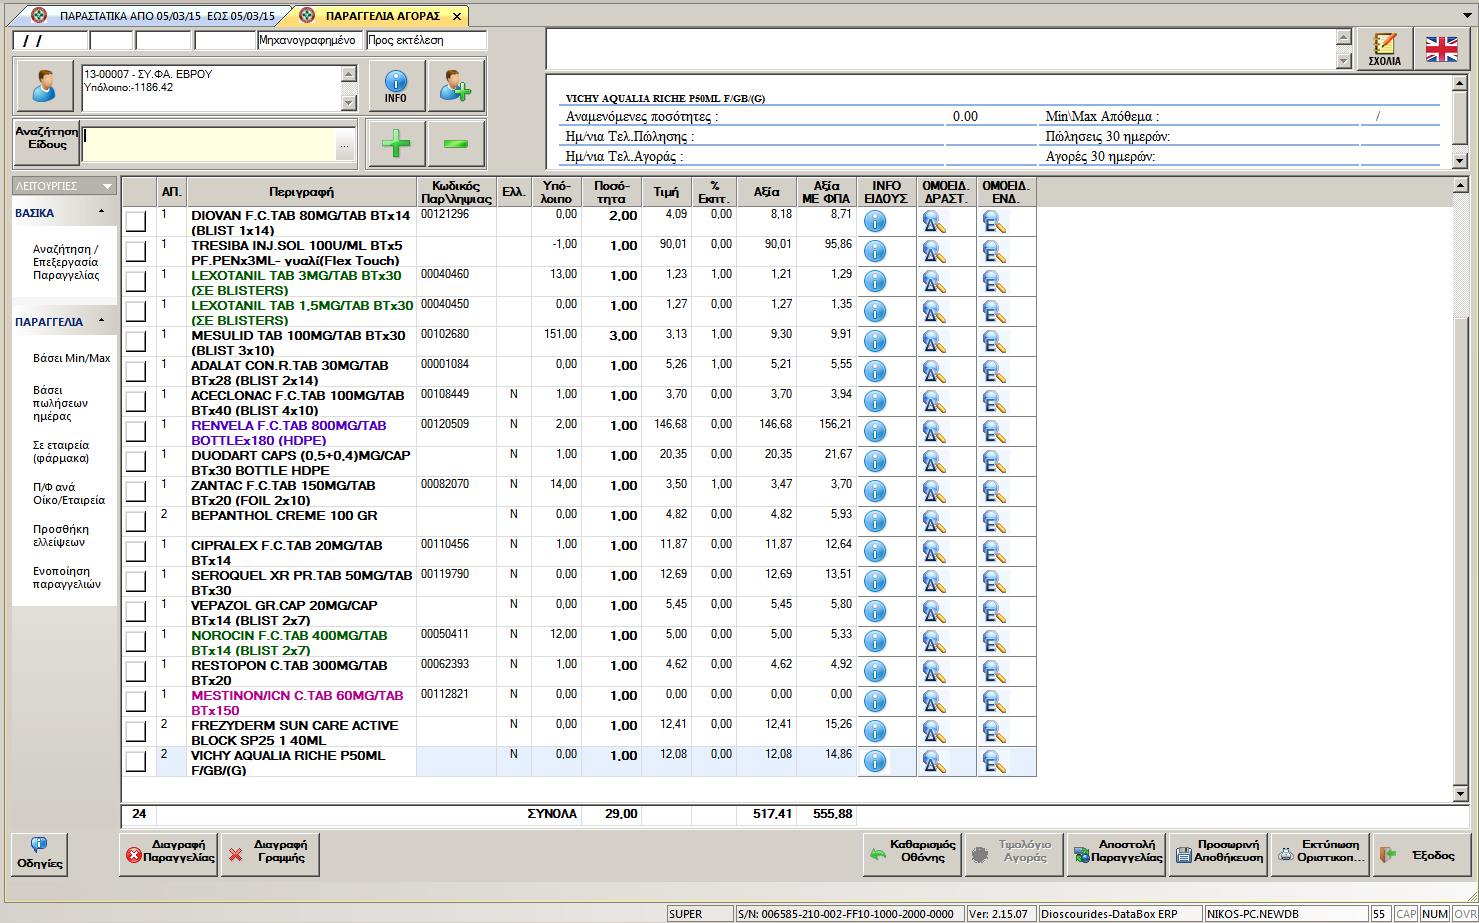Sort by the Περιγραφή column header
Image resolution: width=1479 pixels, height=923 pixels.
pos(301,192)
